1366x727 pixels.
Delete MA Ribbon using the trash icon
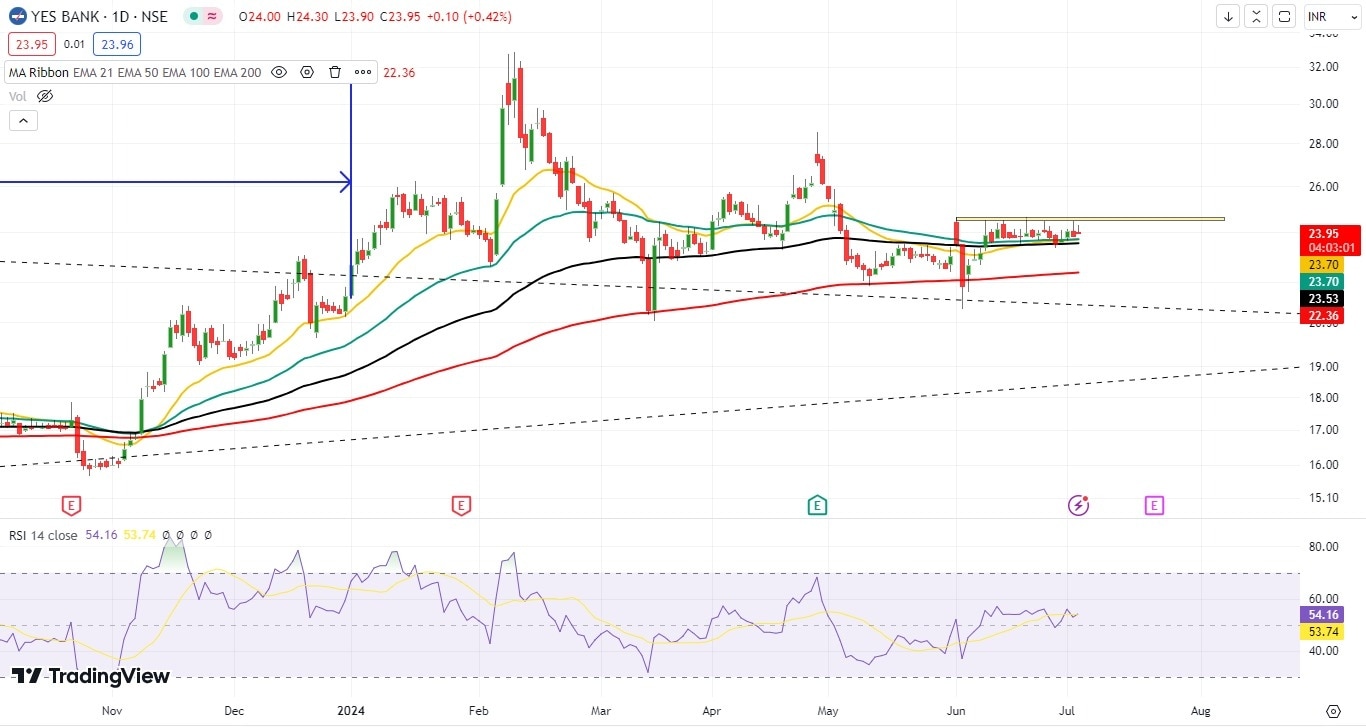point(334,72)
